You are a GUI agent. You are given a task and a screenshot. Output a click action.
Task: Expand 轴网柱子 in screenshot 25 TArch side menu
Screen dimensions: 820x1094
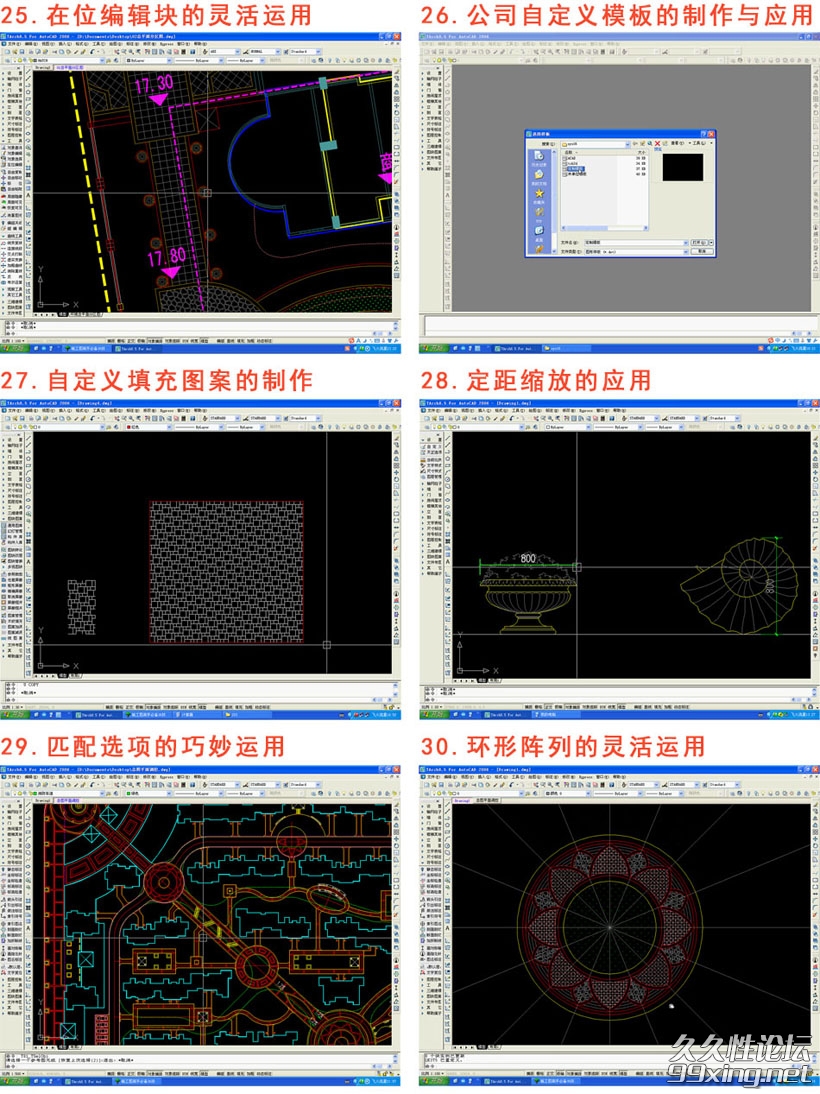(x=12, y=79)
